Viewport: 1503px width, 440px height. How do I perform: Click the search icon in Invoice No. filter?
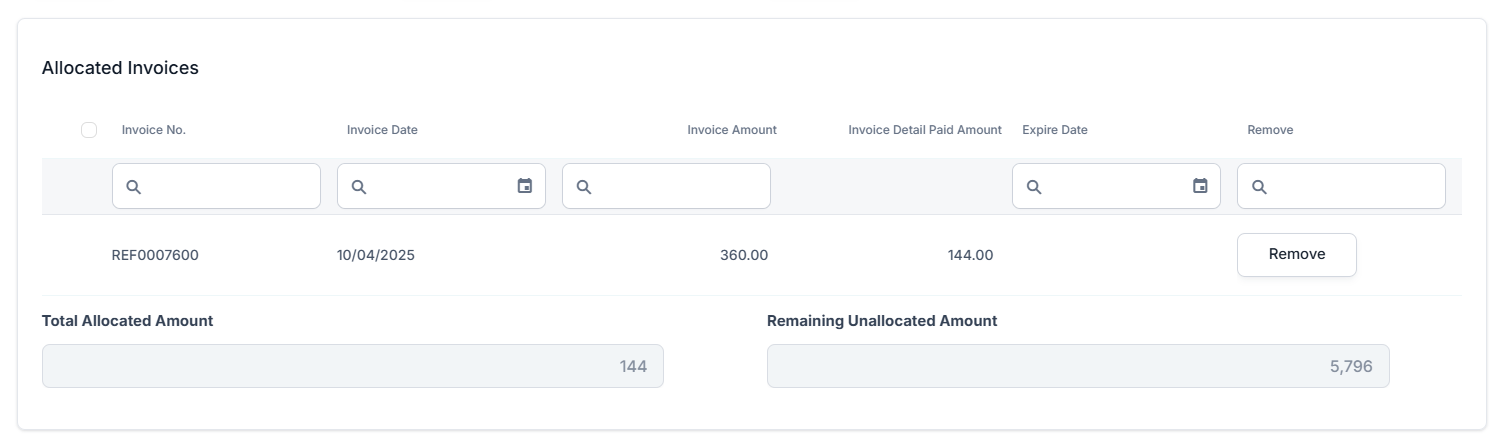pos(134,187)
